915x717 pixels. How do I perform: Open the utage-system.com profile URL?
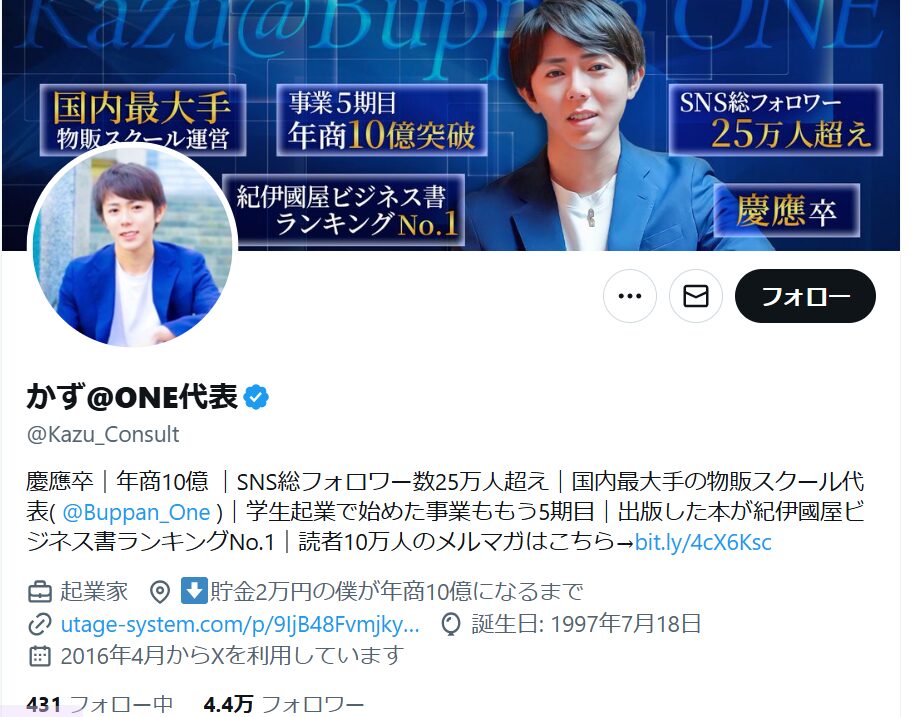tap(240, 624)
